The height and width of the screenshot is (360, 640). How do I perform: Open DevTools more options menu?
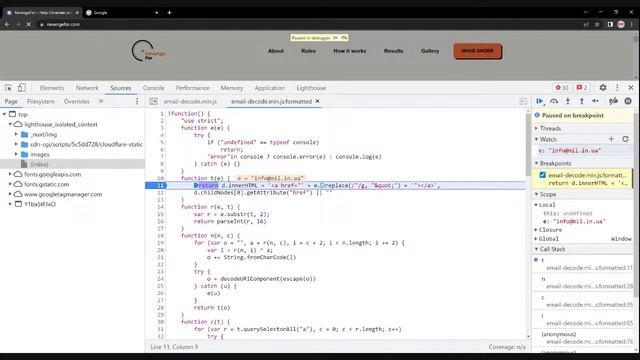click(617, 88)
